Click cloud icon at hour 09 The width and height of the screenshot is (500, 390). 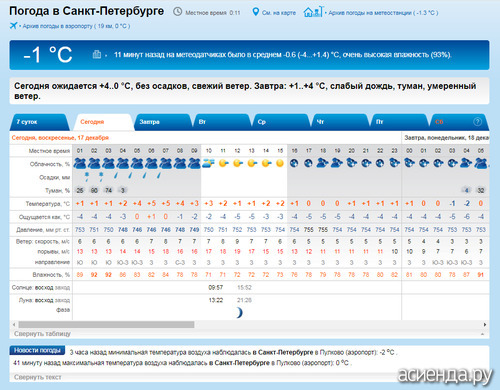point(194,163)
